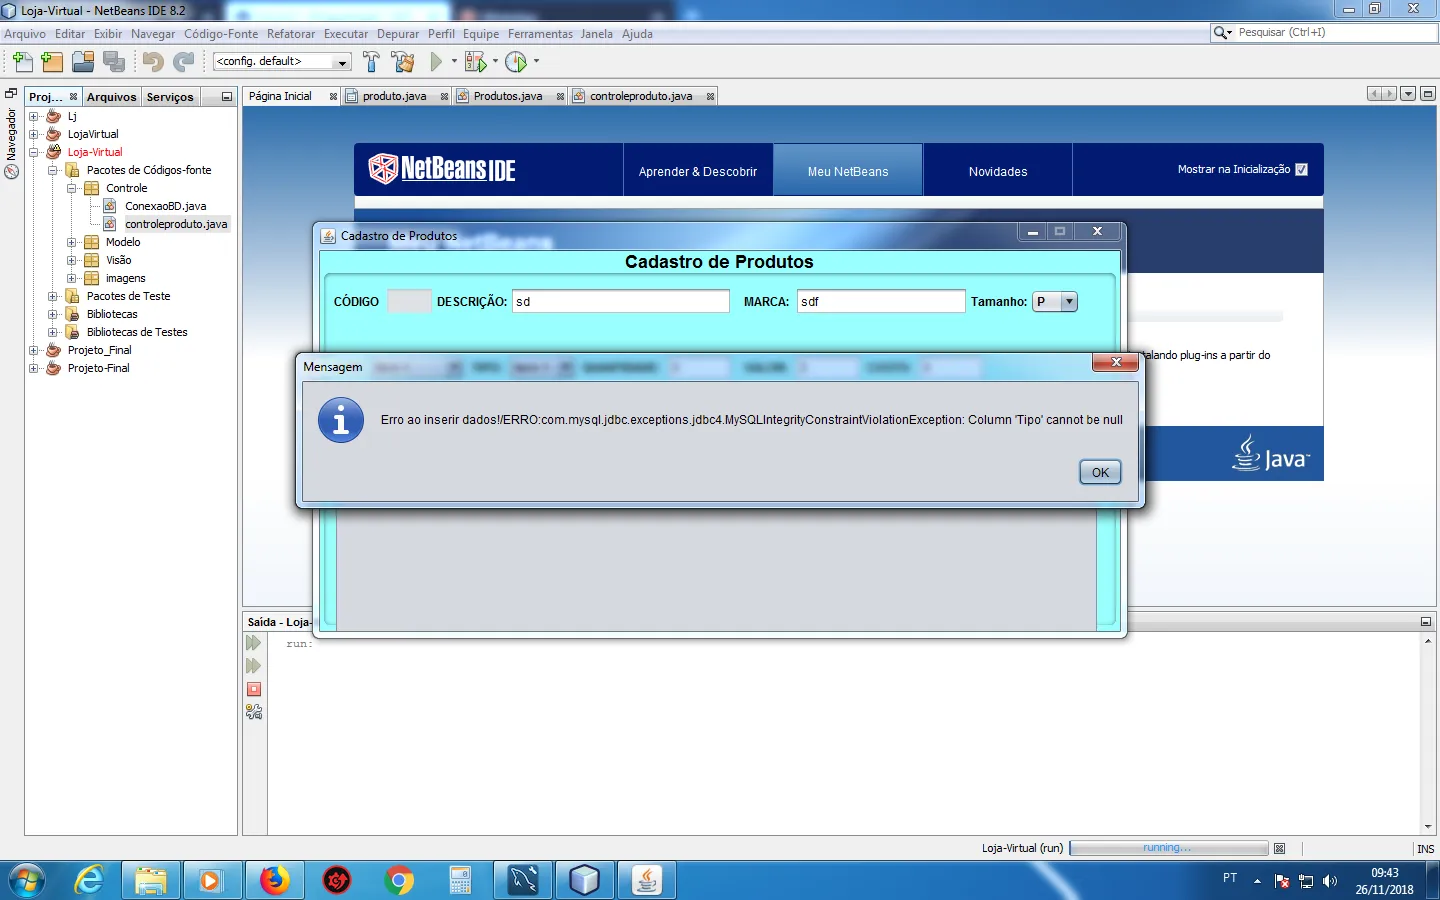Click the DESCRIÇÃO text field
Viewport: 1440px width, 900px height.
coord(621,301)
